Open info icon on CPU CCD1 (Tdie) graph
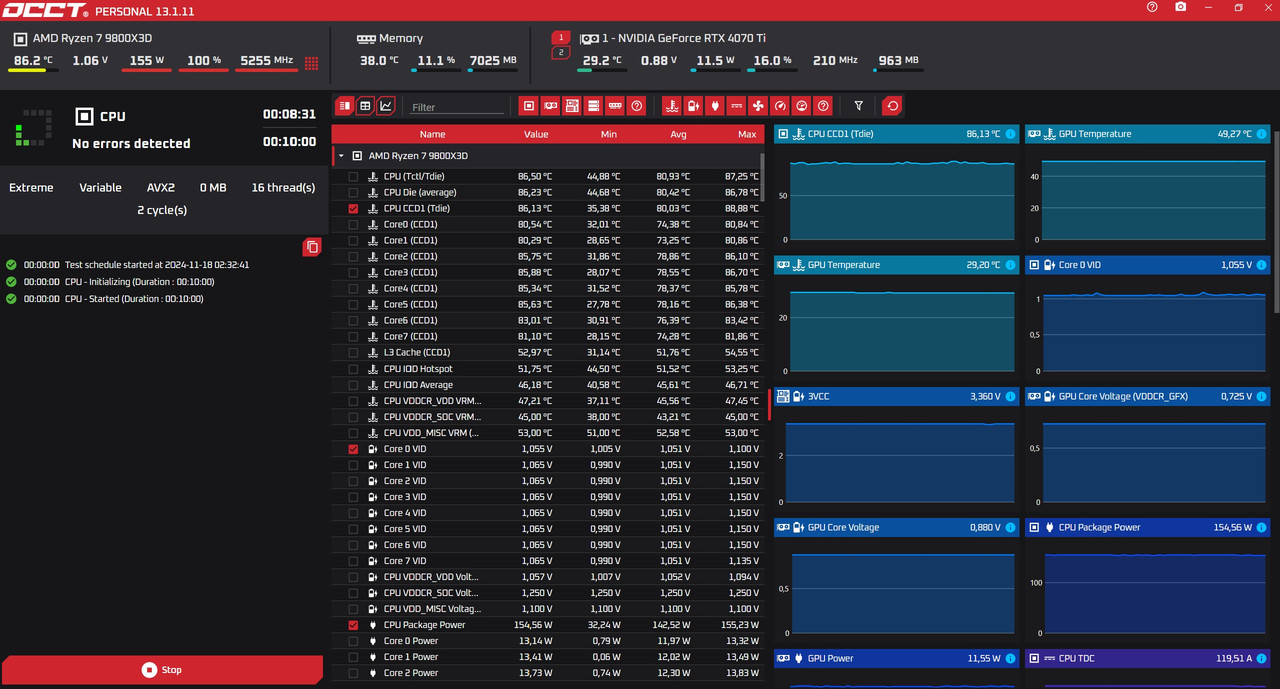Viewport: 1280px width, 689px height. [x=1010, y=134]
